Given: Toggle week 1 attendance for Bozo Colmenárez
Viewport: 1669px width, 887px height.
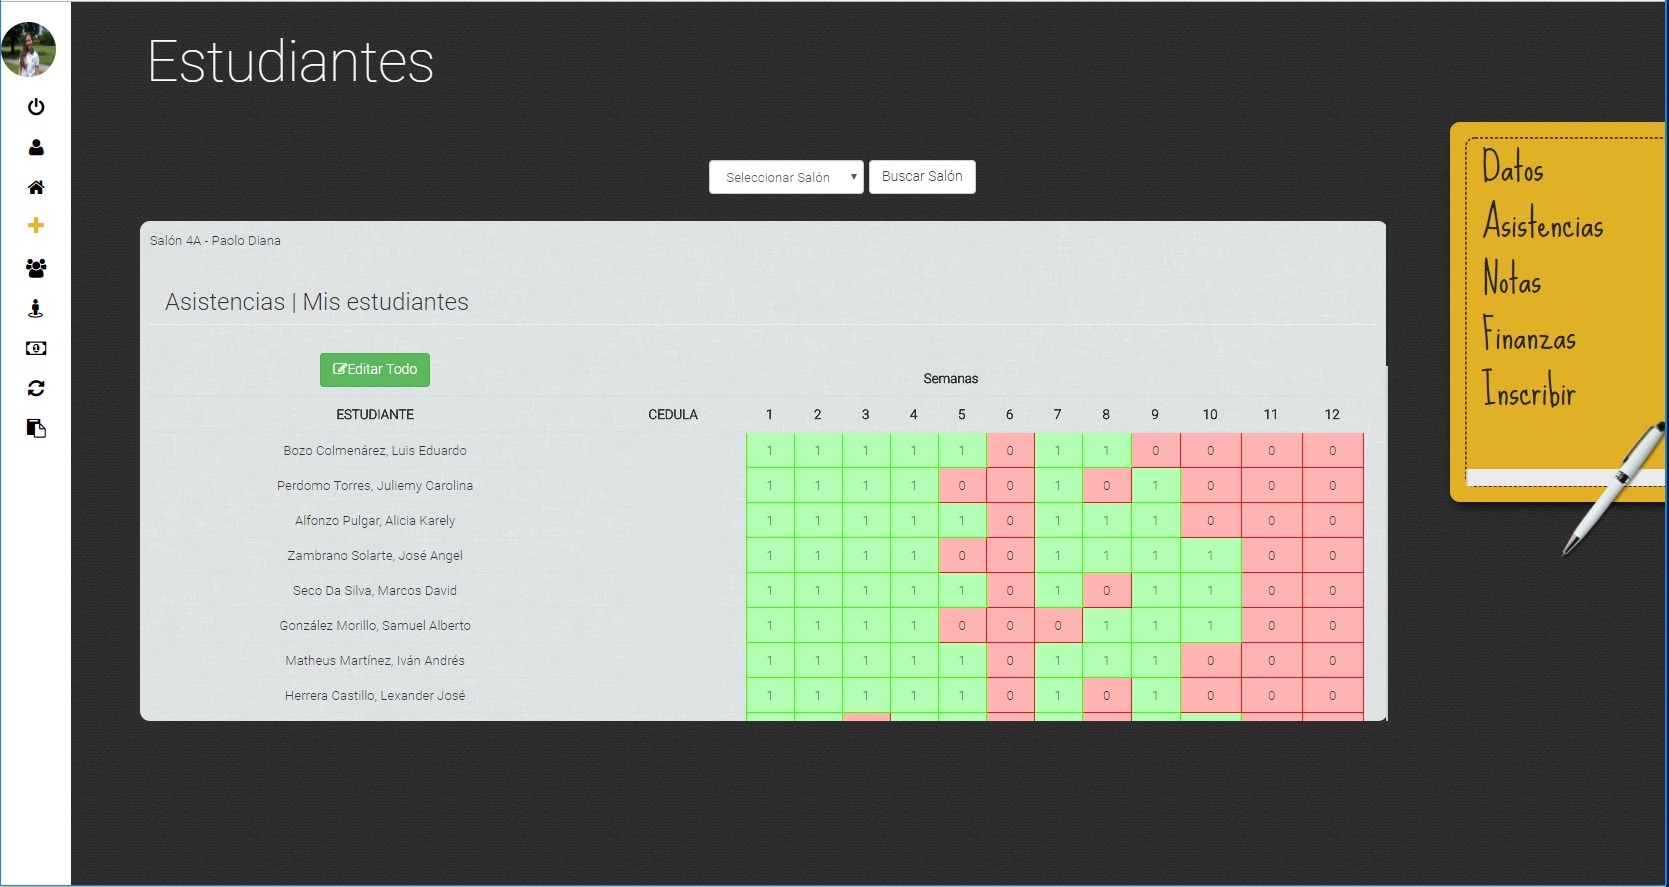Looking at the screenshot, I should tap(769, 451).
